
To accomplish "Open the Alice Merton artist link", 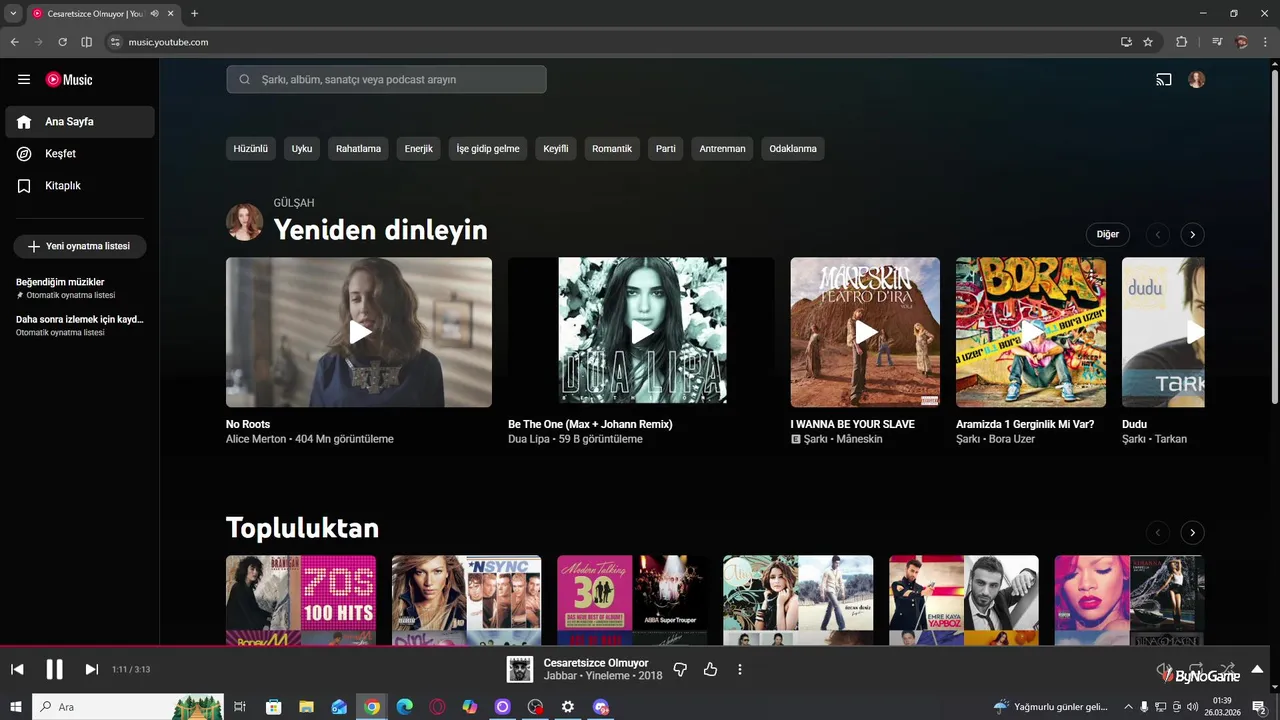I will pyautogui.click(x=257, y=439).
